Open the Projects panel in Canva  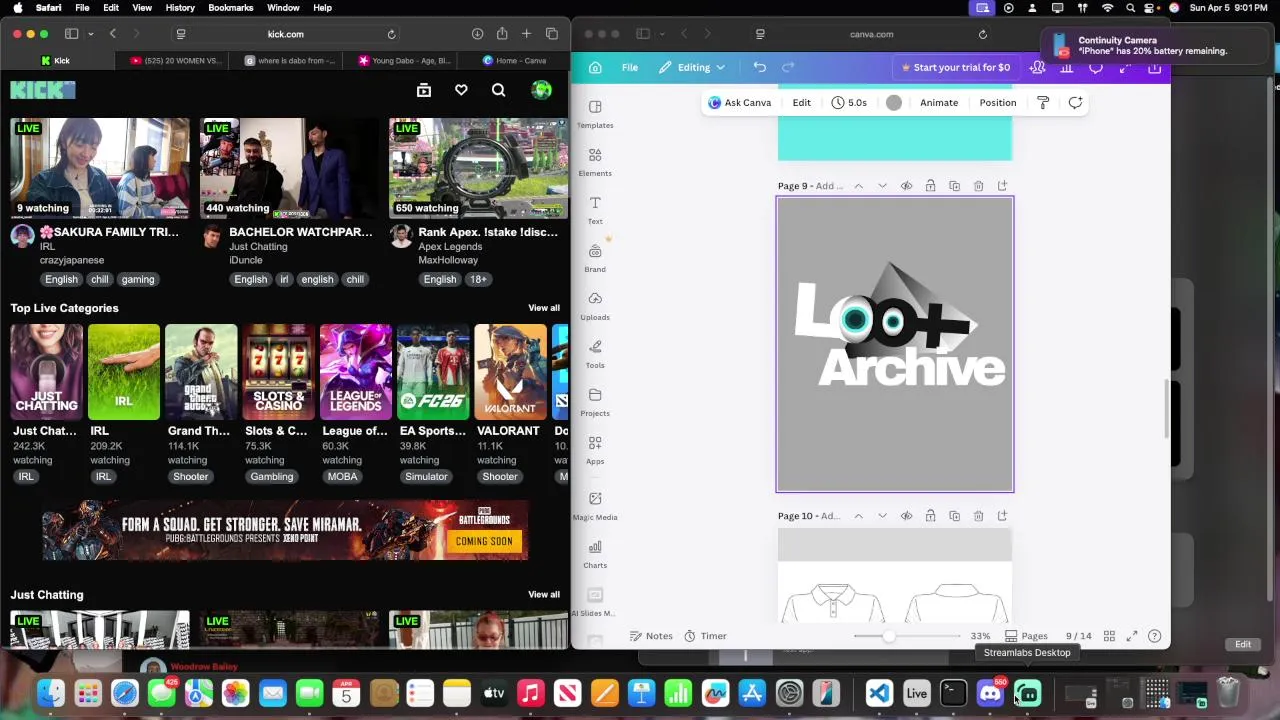tap(595, 402)
